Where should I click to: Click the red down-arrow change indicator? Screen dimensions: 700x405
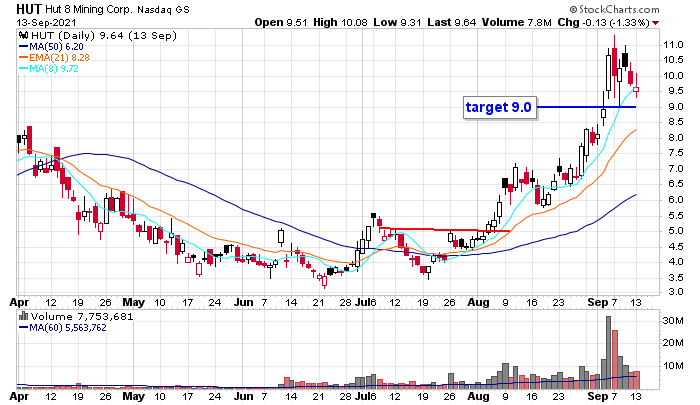pos(655,23)
